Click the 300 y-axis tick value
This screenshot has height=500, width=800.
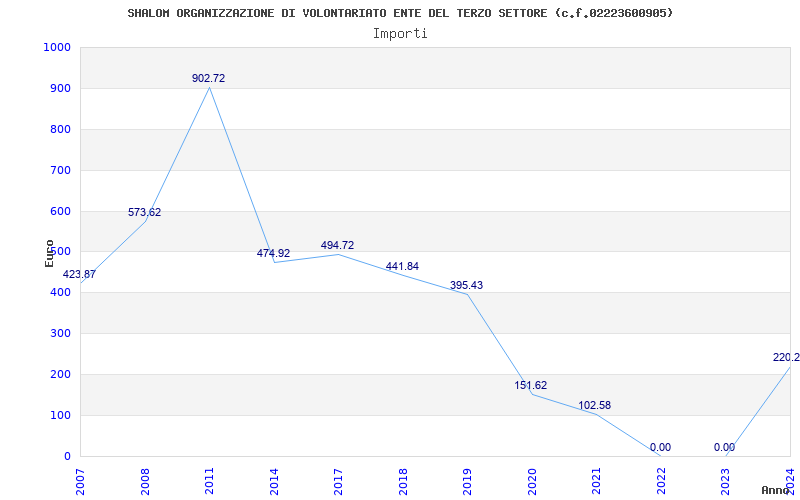tap(60, 334)
